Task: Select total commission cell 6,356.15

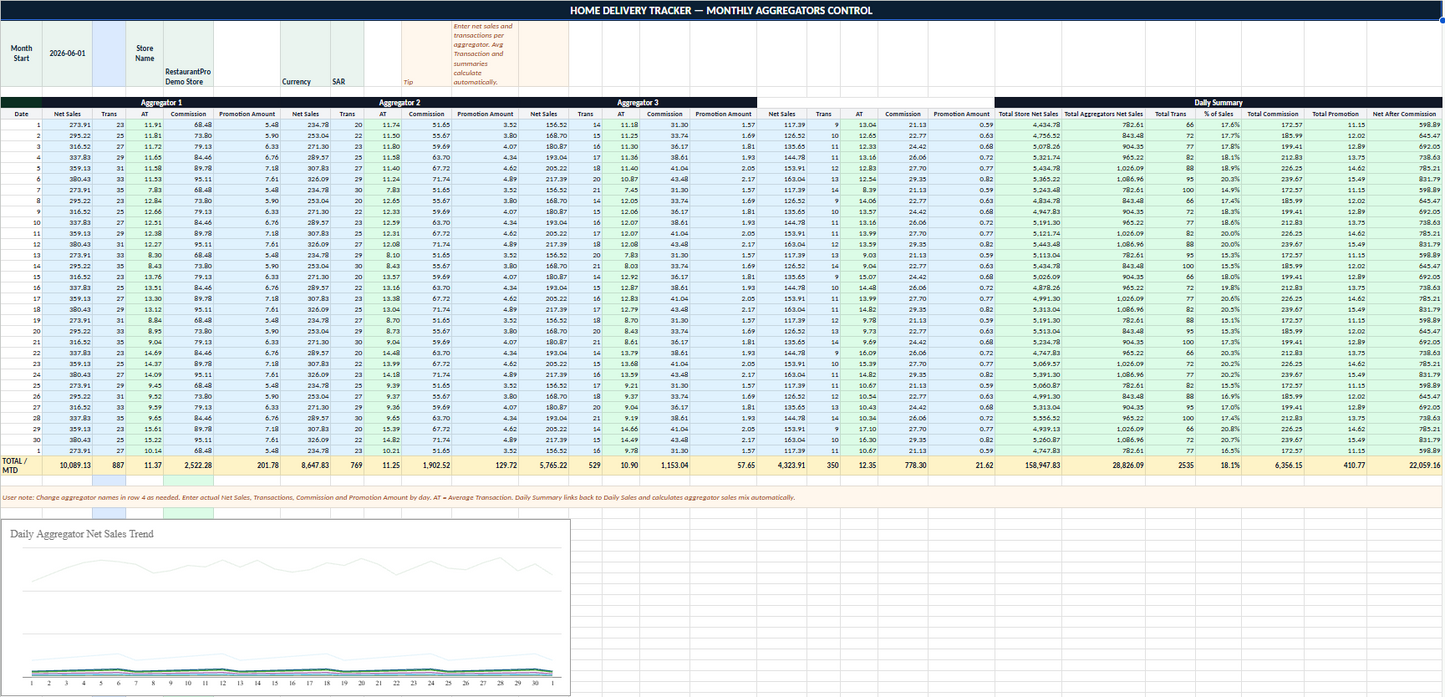Action: [1273, 465]
